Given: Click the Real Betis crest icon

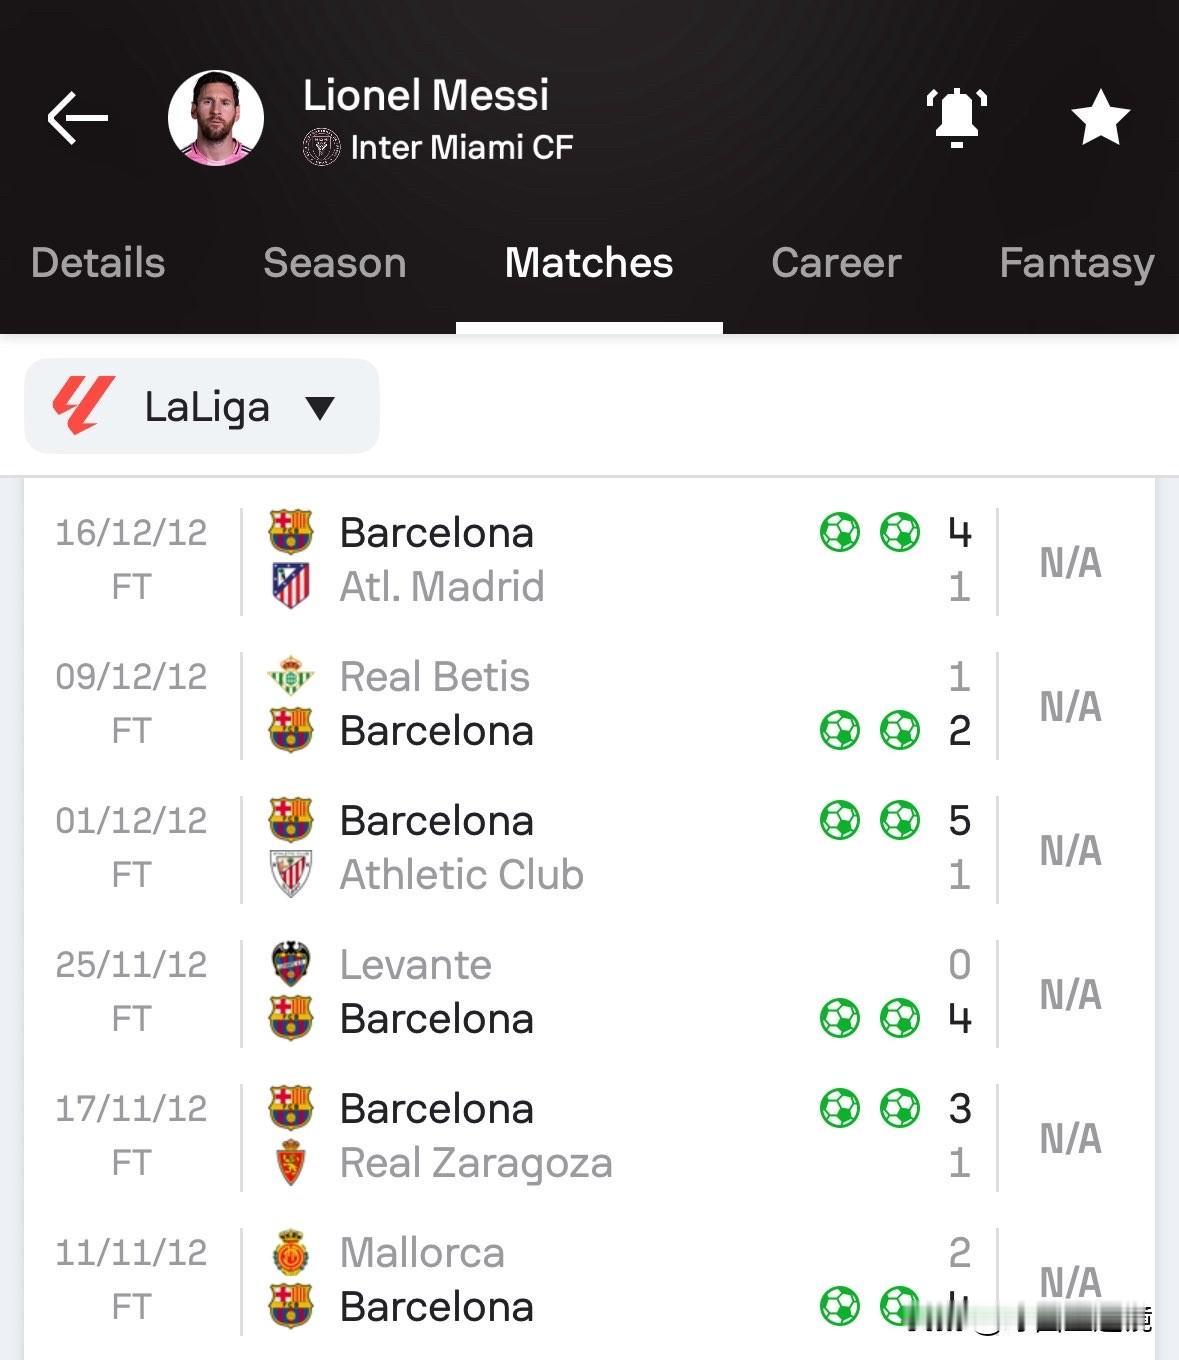Looking at the screenshot, I should tap(291, 676).
